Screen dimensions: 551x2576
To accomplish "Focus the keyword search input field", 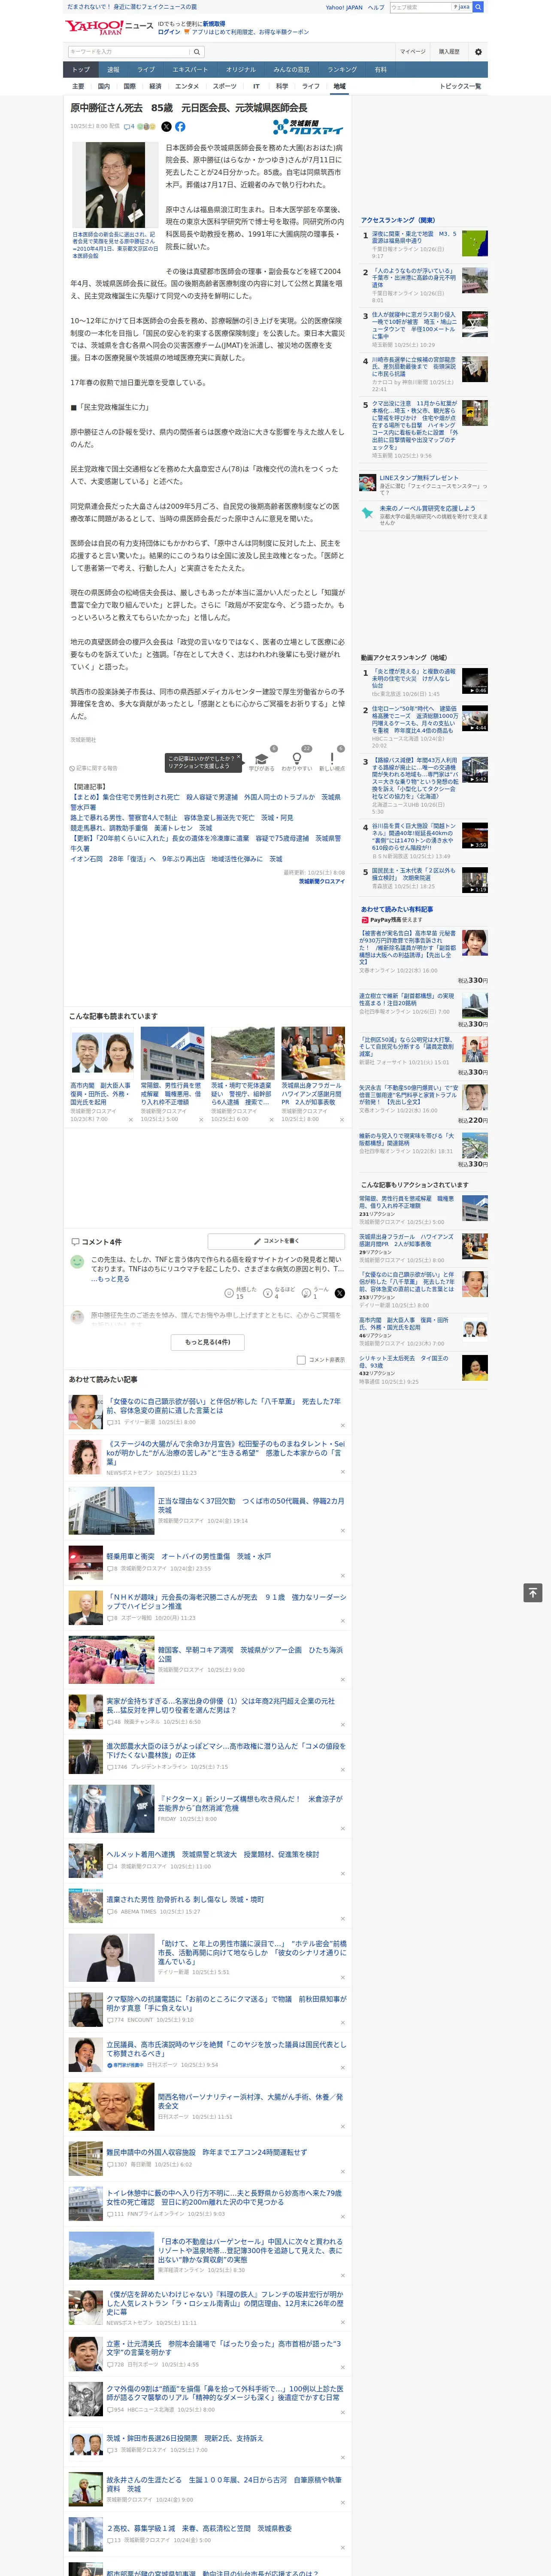I will click(129, 52).
